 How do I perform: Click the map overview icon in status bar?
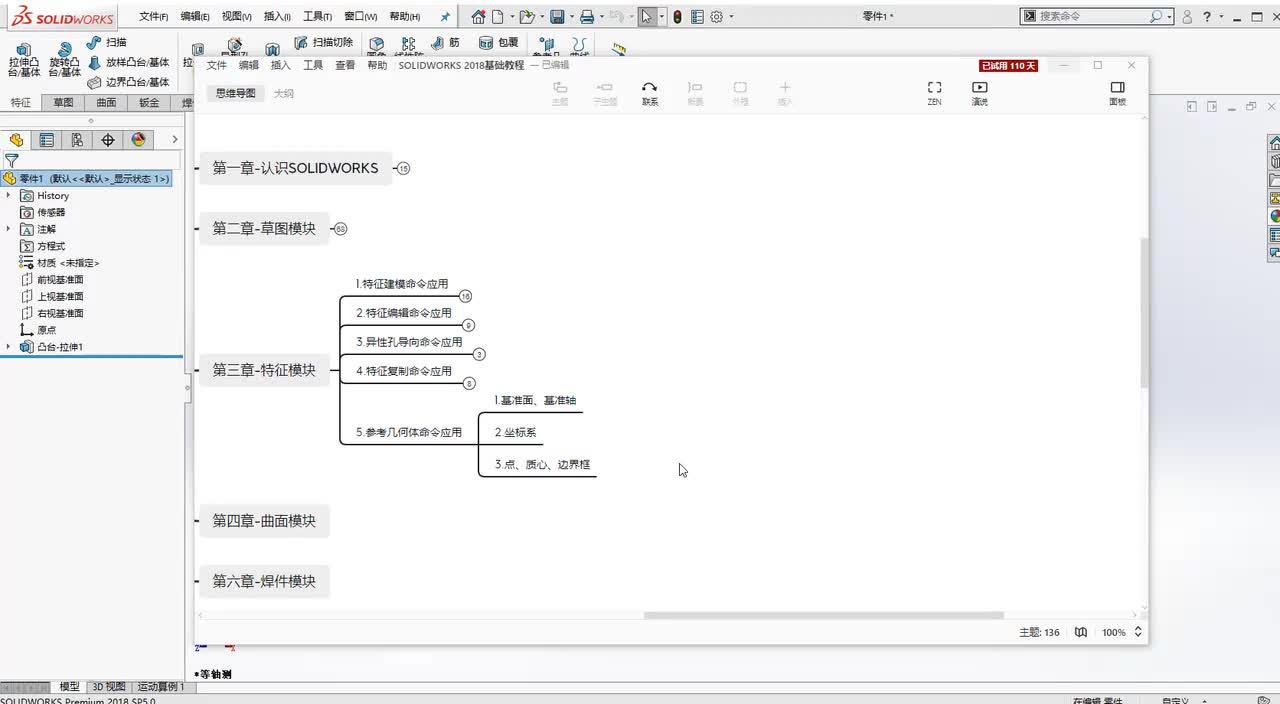(1080, 632)
